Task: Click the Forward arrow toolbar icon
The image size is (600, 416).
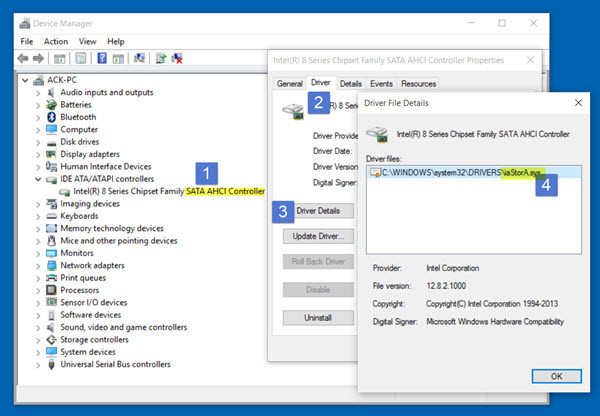Action: click(38, 59)
